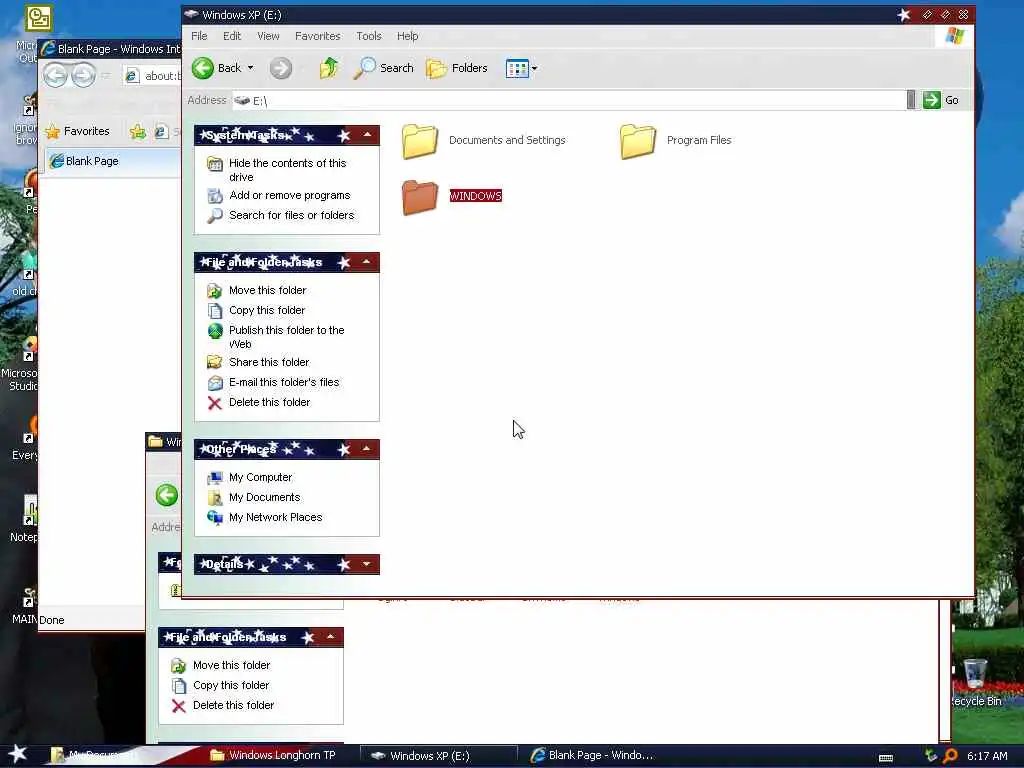Select the WINDOWS folder icon
This screenshot has height=768, width=1024.
point(420,197)
